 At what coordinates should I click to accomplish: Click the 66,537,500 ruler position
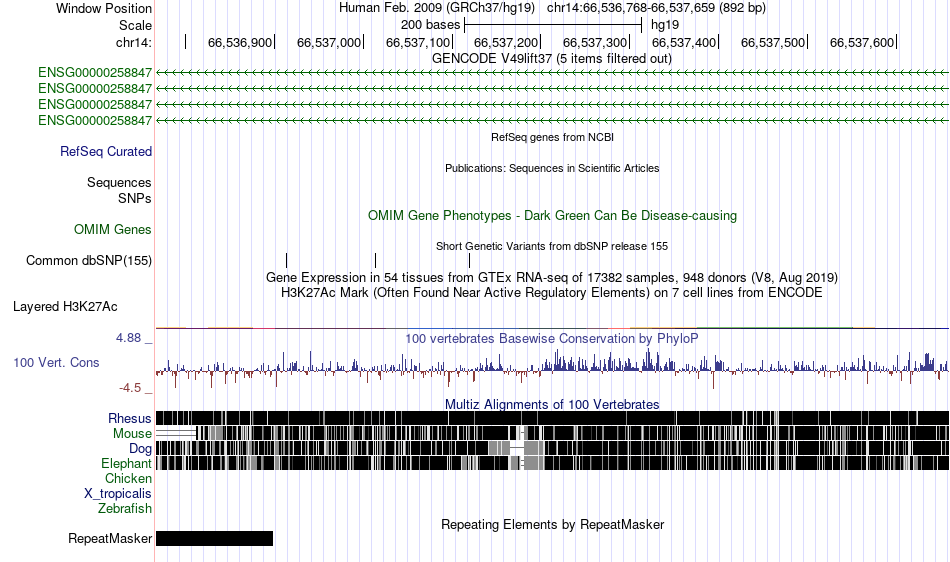pos(773,42)
